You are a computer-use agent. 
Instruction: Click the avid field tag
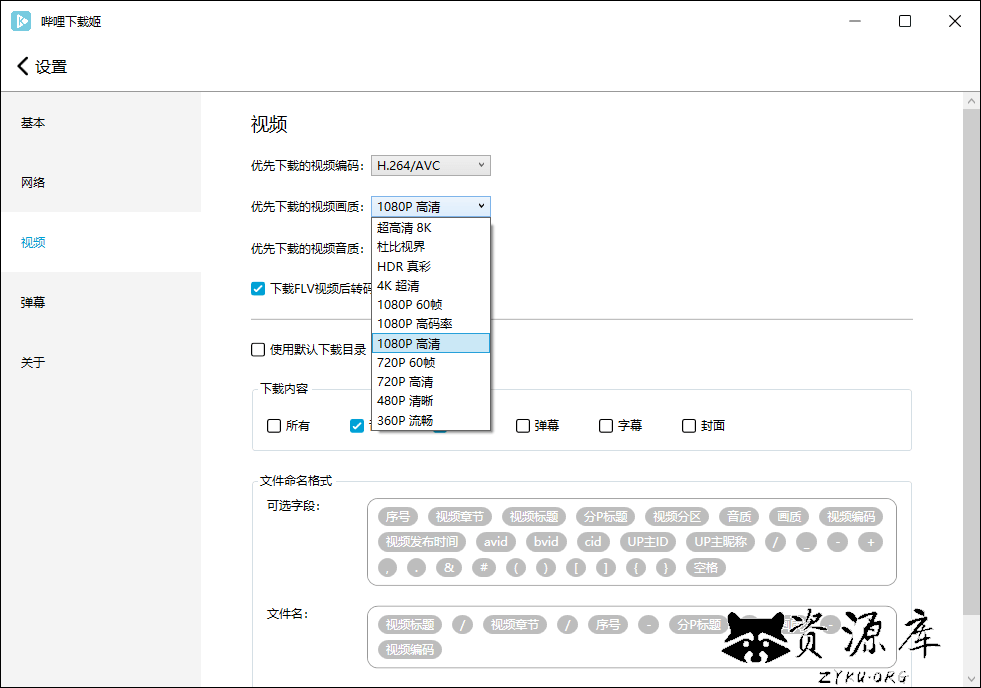pyautogui.click(x=496, y=542)
